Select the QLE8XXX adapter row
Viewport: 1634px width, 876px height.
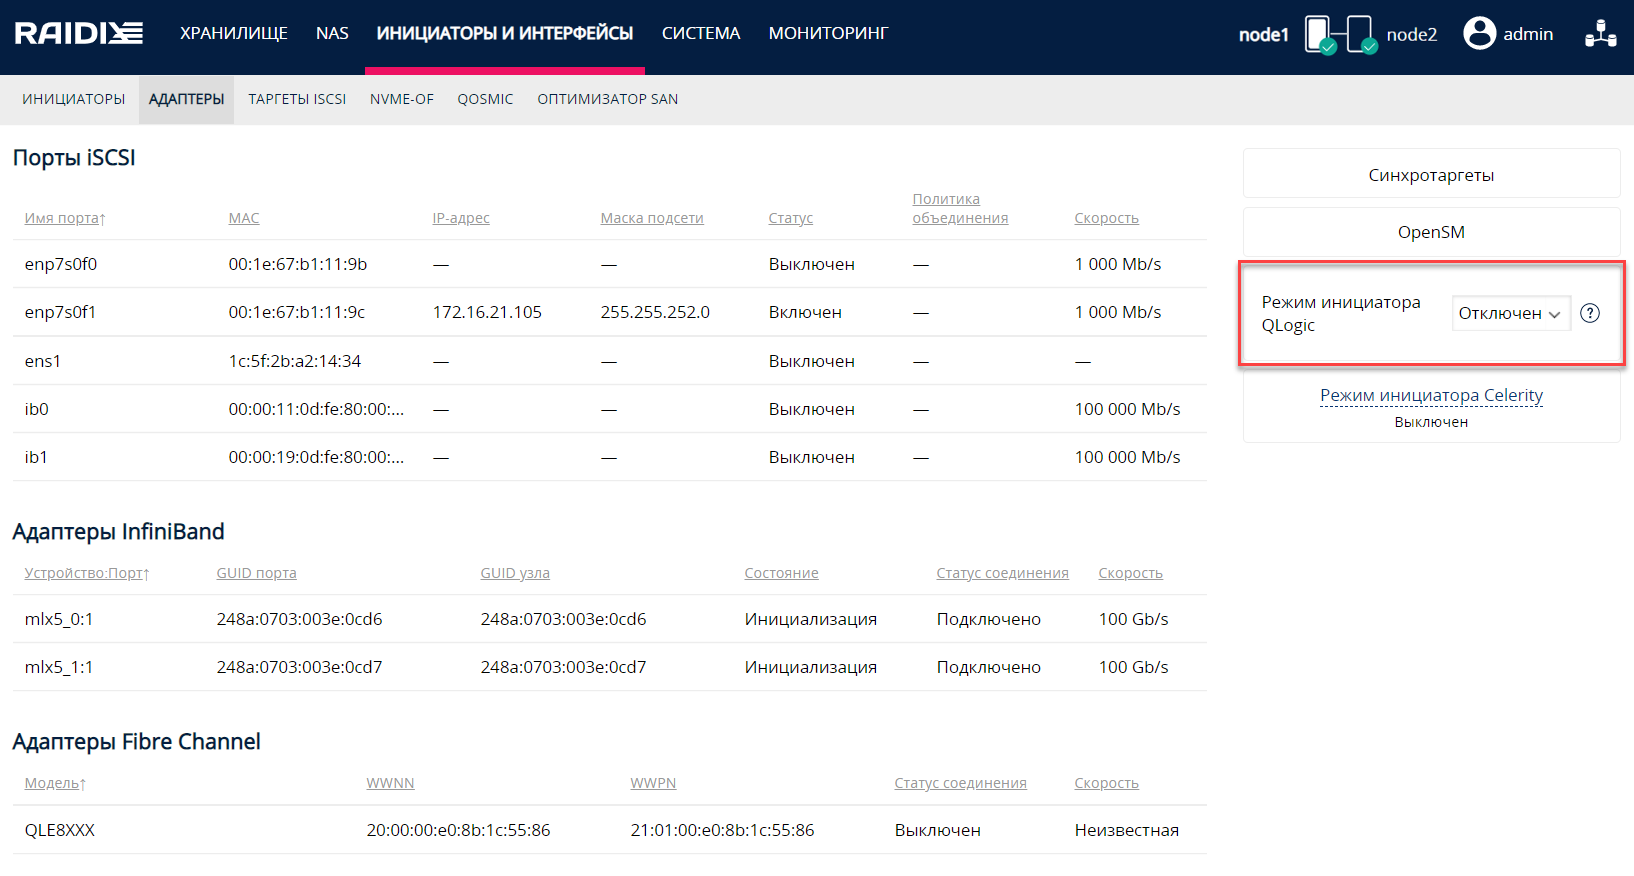[610, 830]
